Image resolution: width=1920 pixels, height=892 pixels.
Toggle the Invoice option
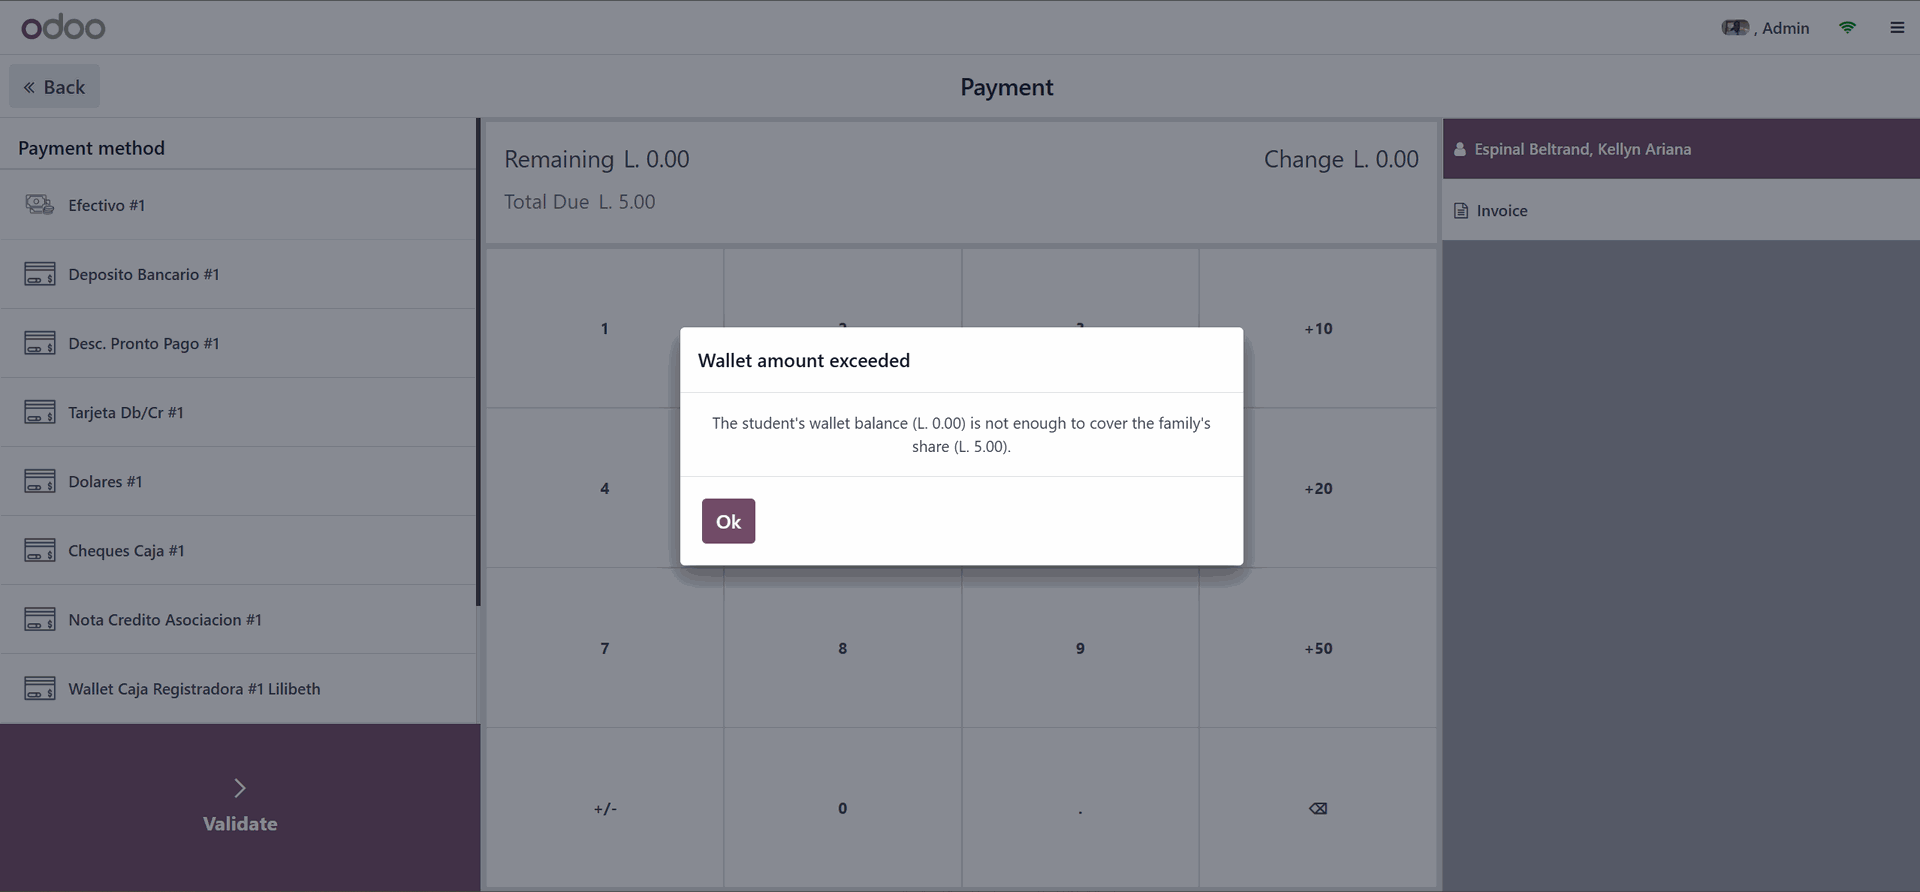tap(1501, 211)
